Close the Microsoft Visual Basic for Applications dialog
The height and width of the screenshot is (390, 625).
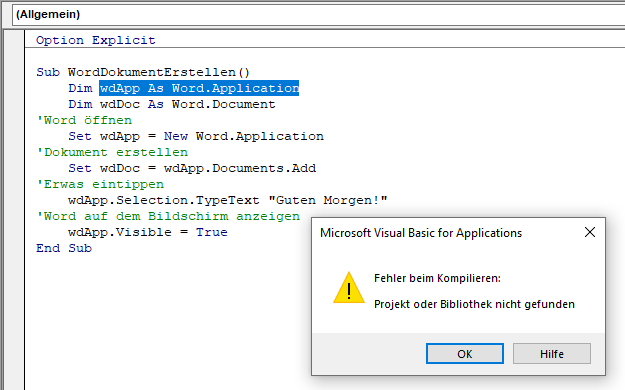[x=590, y=232]
